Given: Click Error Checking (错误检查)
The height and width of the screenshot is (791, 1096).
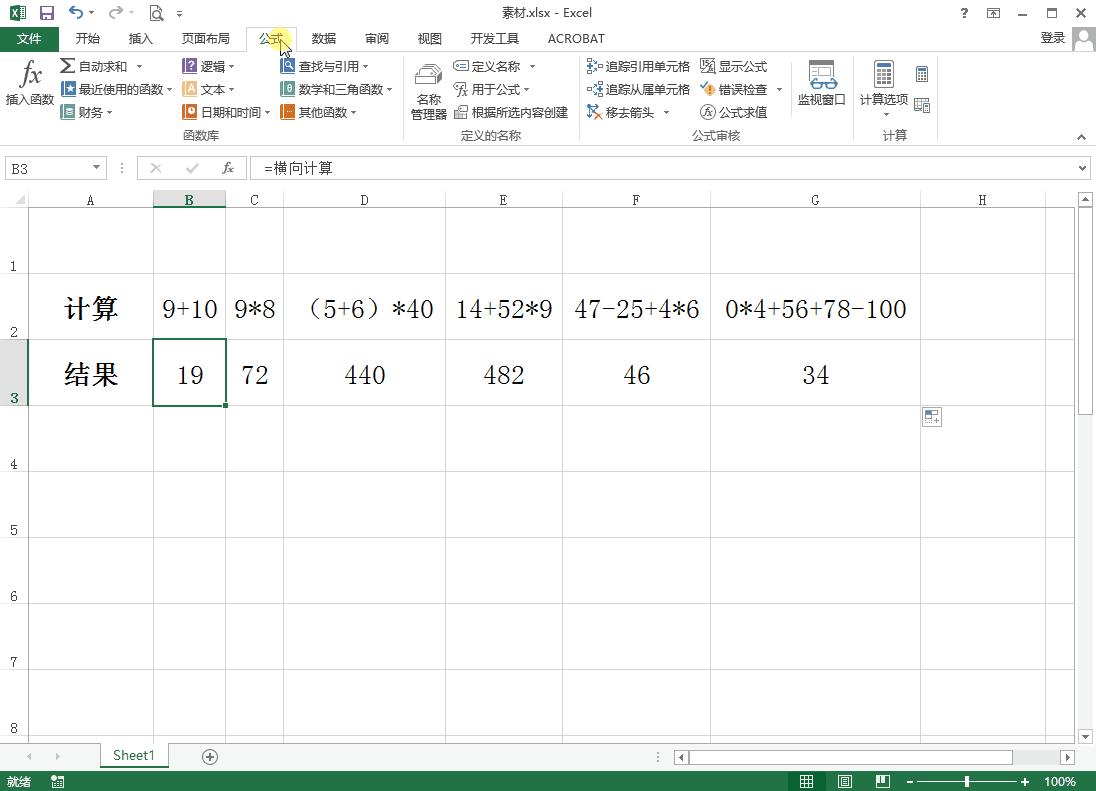Looking at the screenshot, I should click(x=734, y=89).
